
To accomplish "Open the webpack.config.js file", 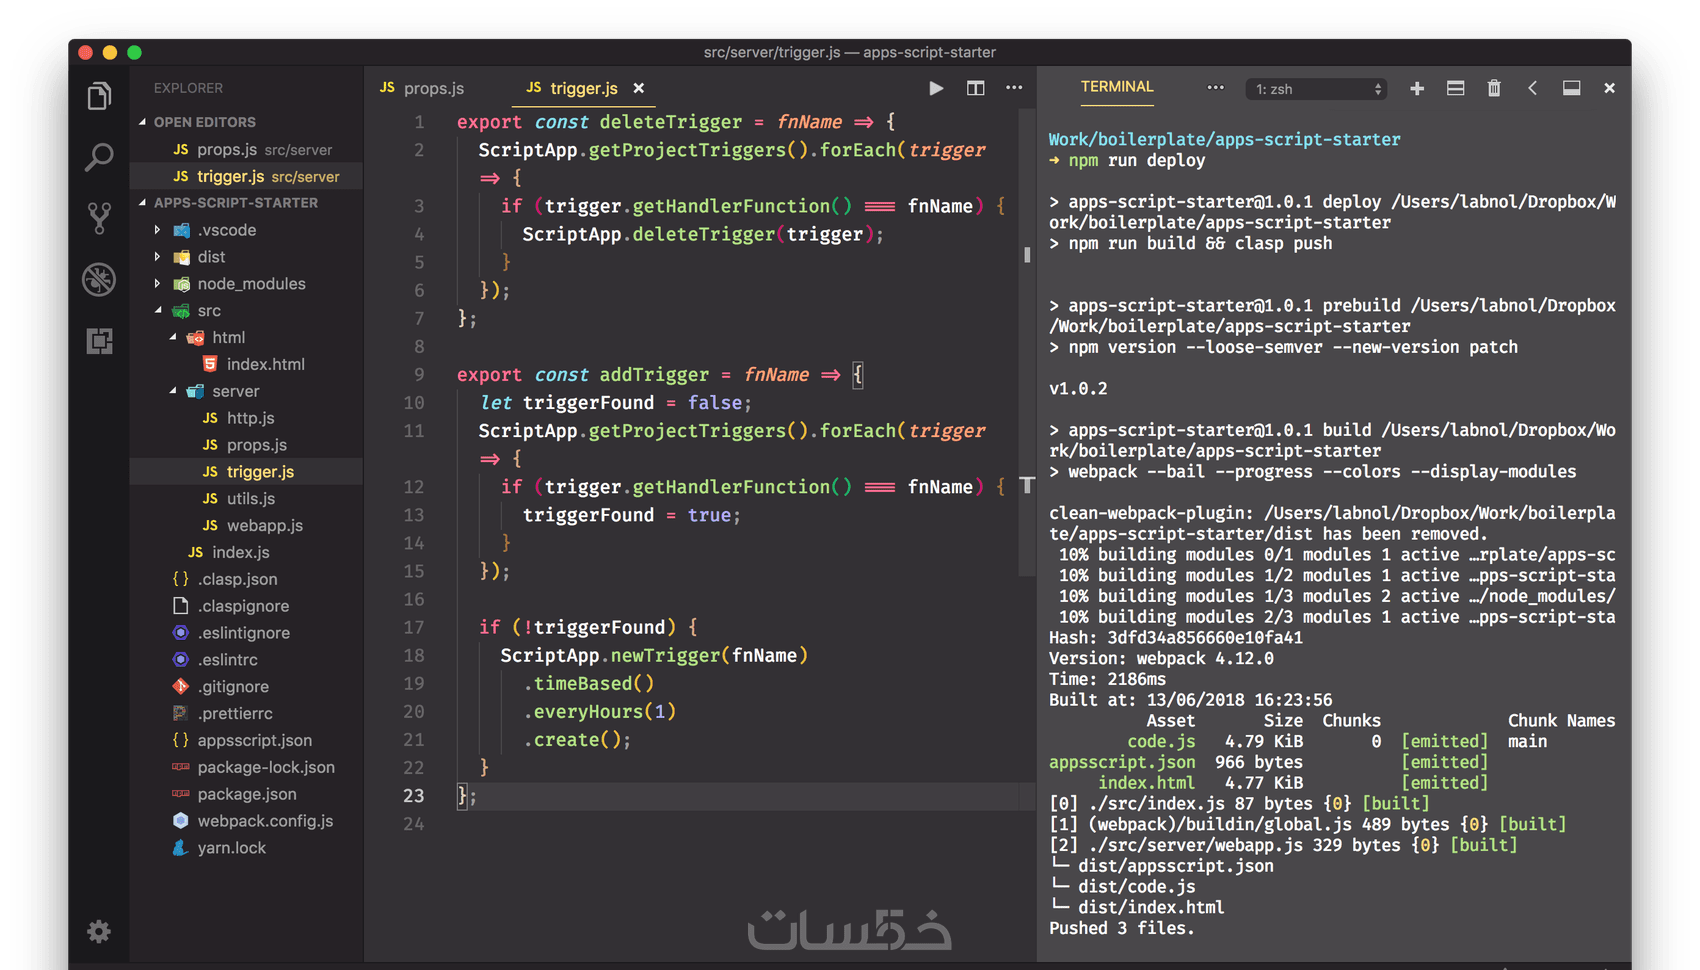I will point(265,821).
